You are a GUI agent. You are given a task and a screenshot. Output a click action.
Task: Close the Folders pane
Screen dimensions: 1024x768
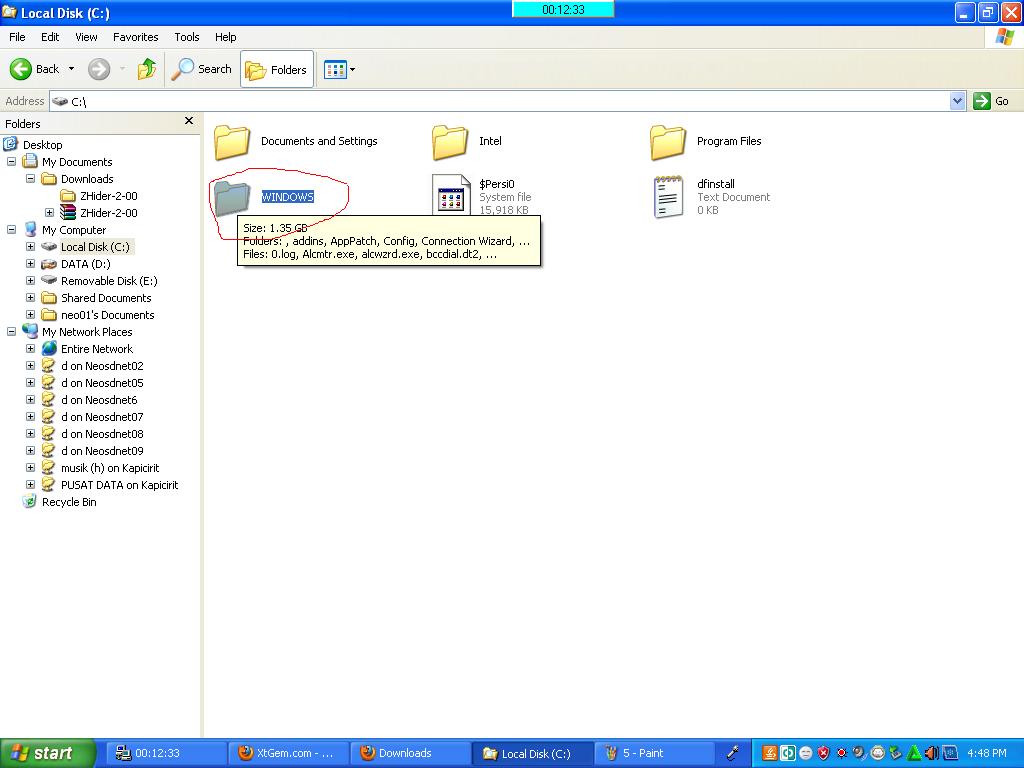coord(189,121)
